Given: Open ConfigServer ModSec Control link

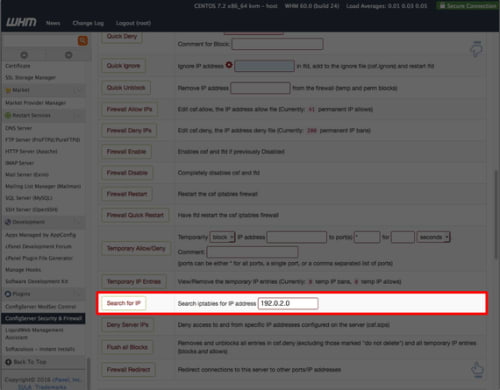Looking at the screenshot, I should (x=40, y=306).
